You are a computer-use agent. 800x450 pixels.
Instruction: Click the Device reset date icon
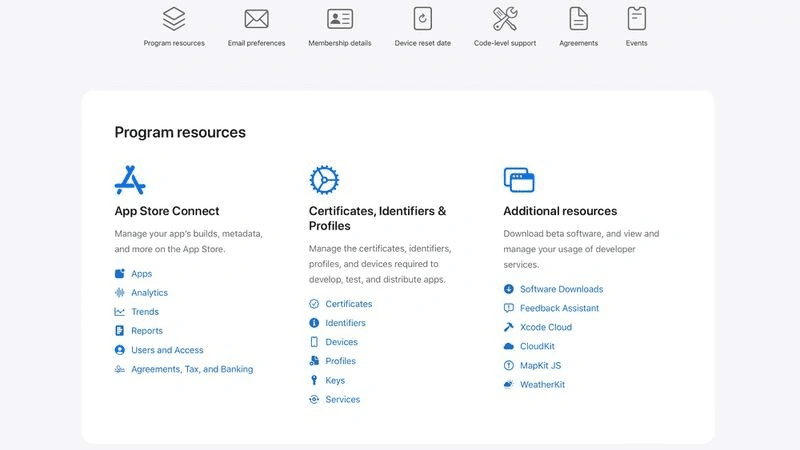(x=423, y=18)
